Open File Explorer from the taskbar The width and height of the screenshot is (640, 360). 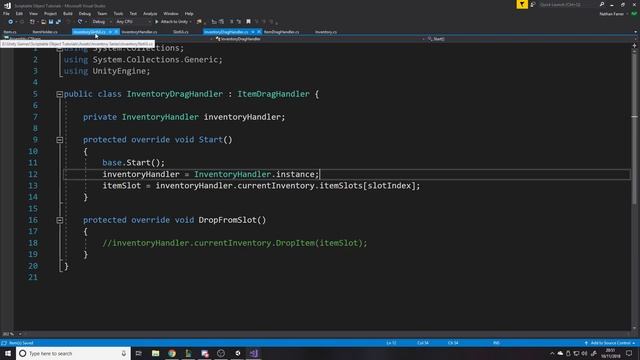[x=156, y=353]
